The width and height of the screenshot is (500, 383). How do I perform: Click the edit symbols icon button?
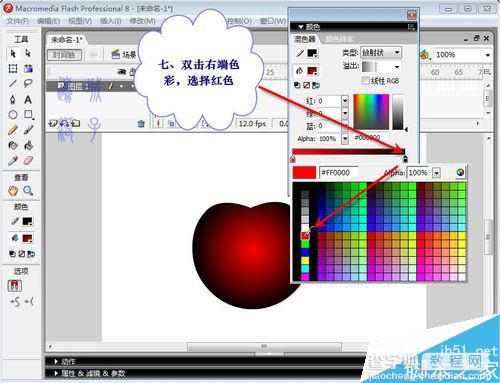424,55
